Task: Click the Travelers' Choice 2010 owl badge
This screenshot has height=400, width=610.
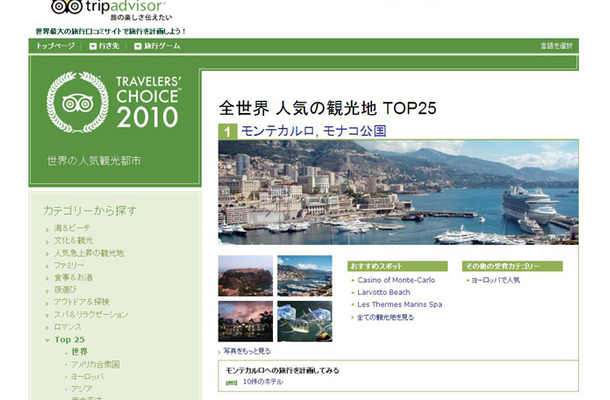Action: (77, 103)
